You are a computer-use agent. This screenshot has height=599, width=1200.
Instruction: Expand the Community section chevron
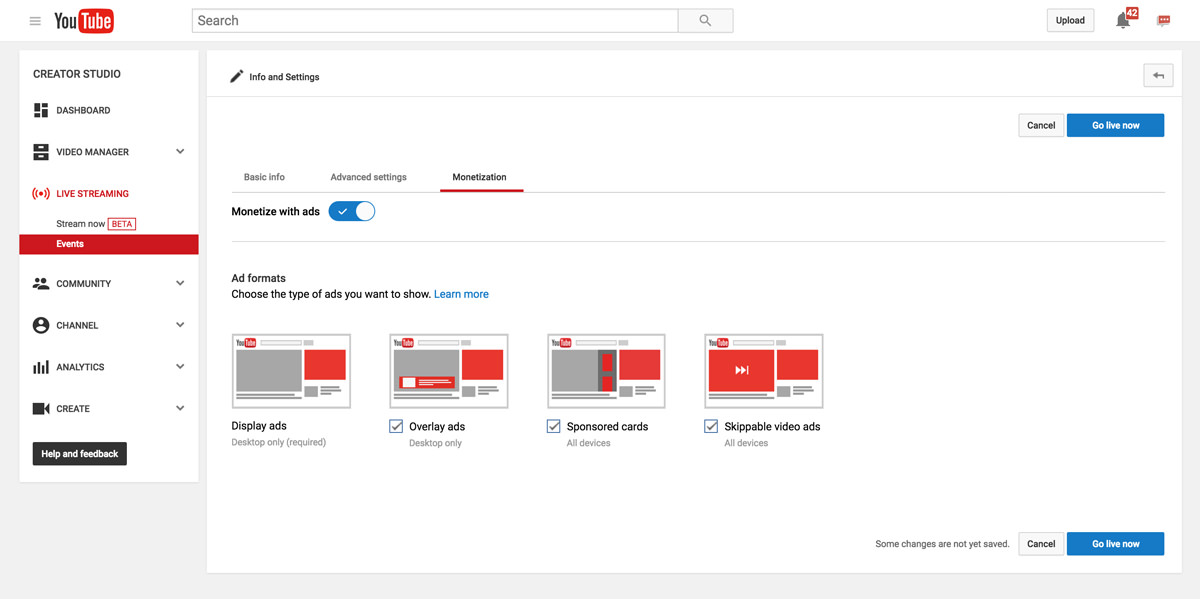pyautogui.click(x=180, y=284)
